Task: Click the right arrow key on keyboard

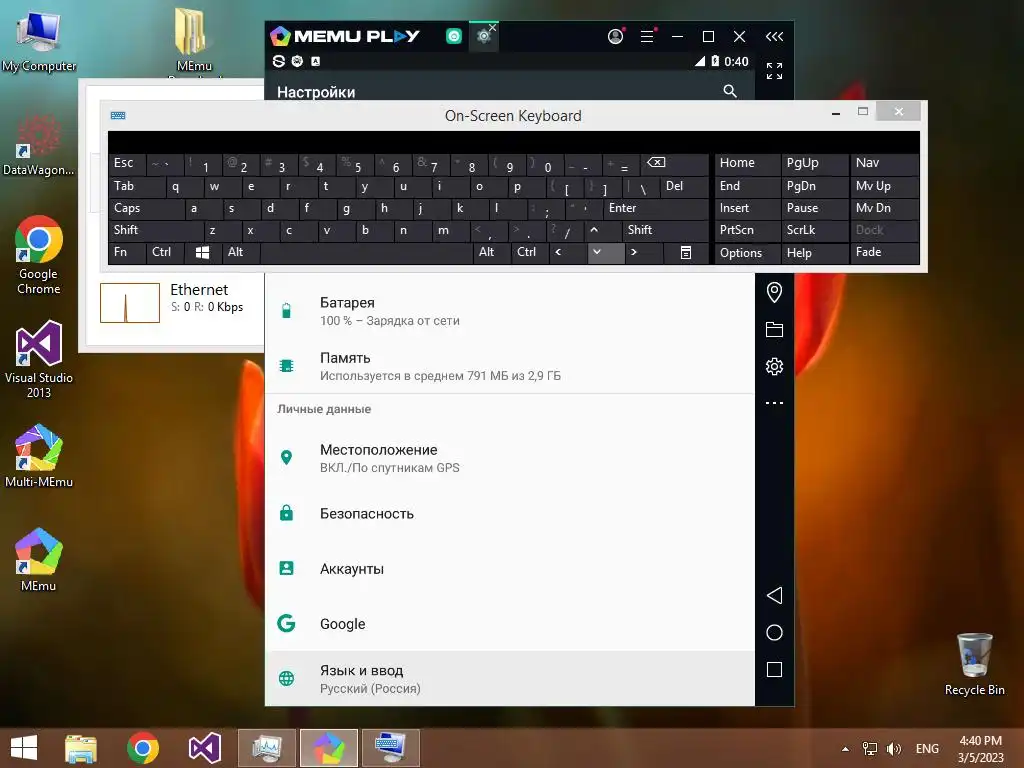Action: 643,253
